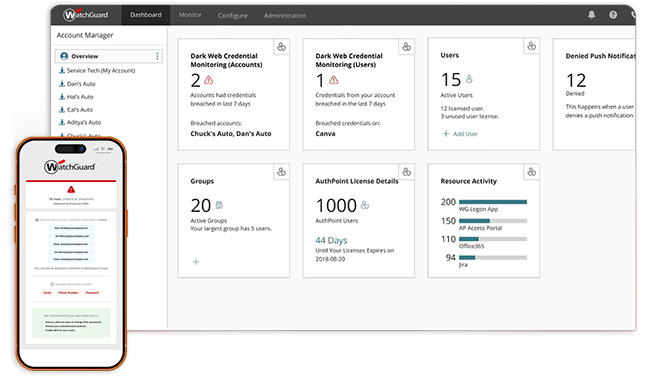Open the Dashboard tab
This screenshot has height=392, width=650.
(146, 15)
